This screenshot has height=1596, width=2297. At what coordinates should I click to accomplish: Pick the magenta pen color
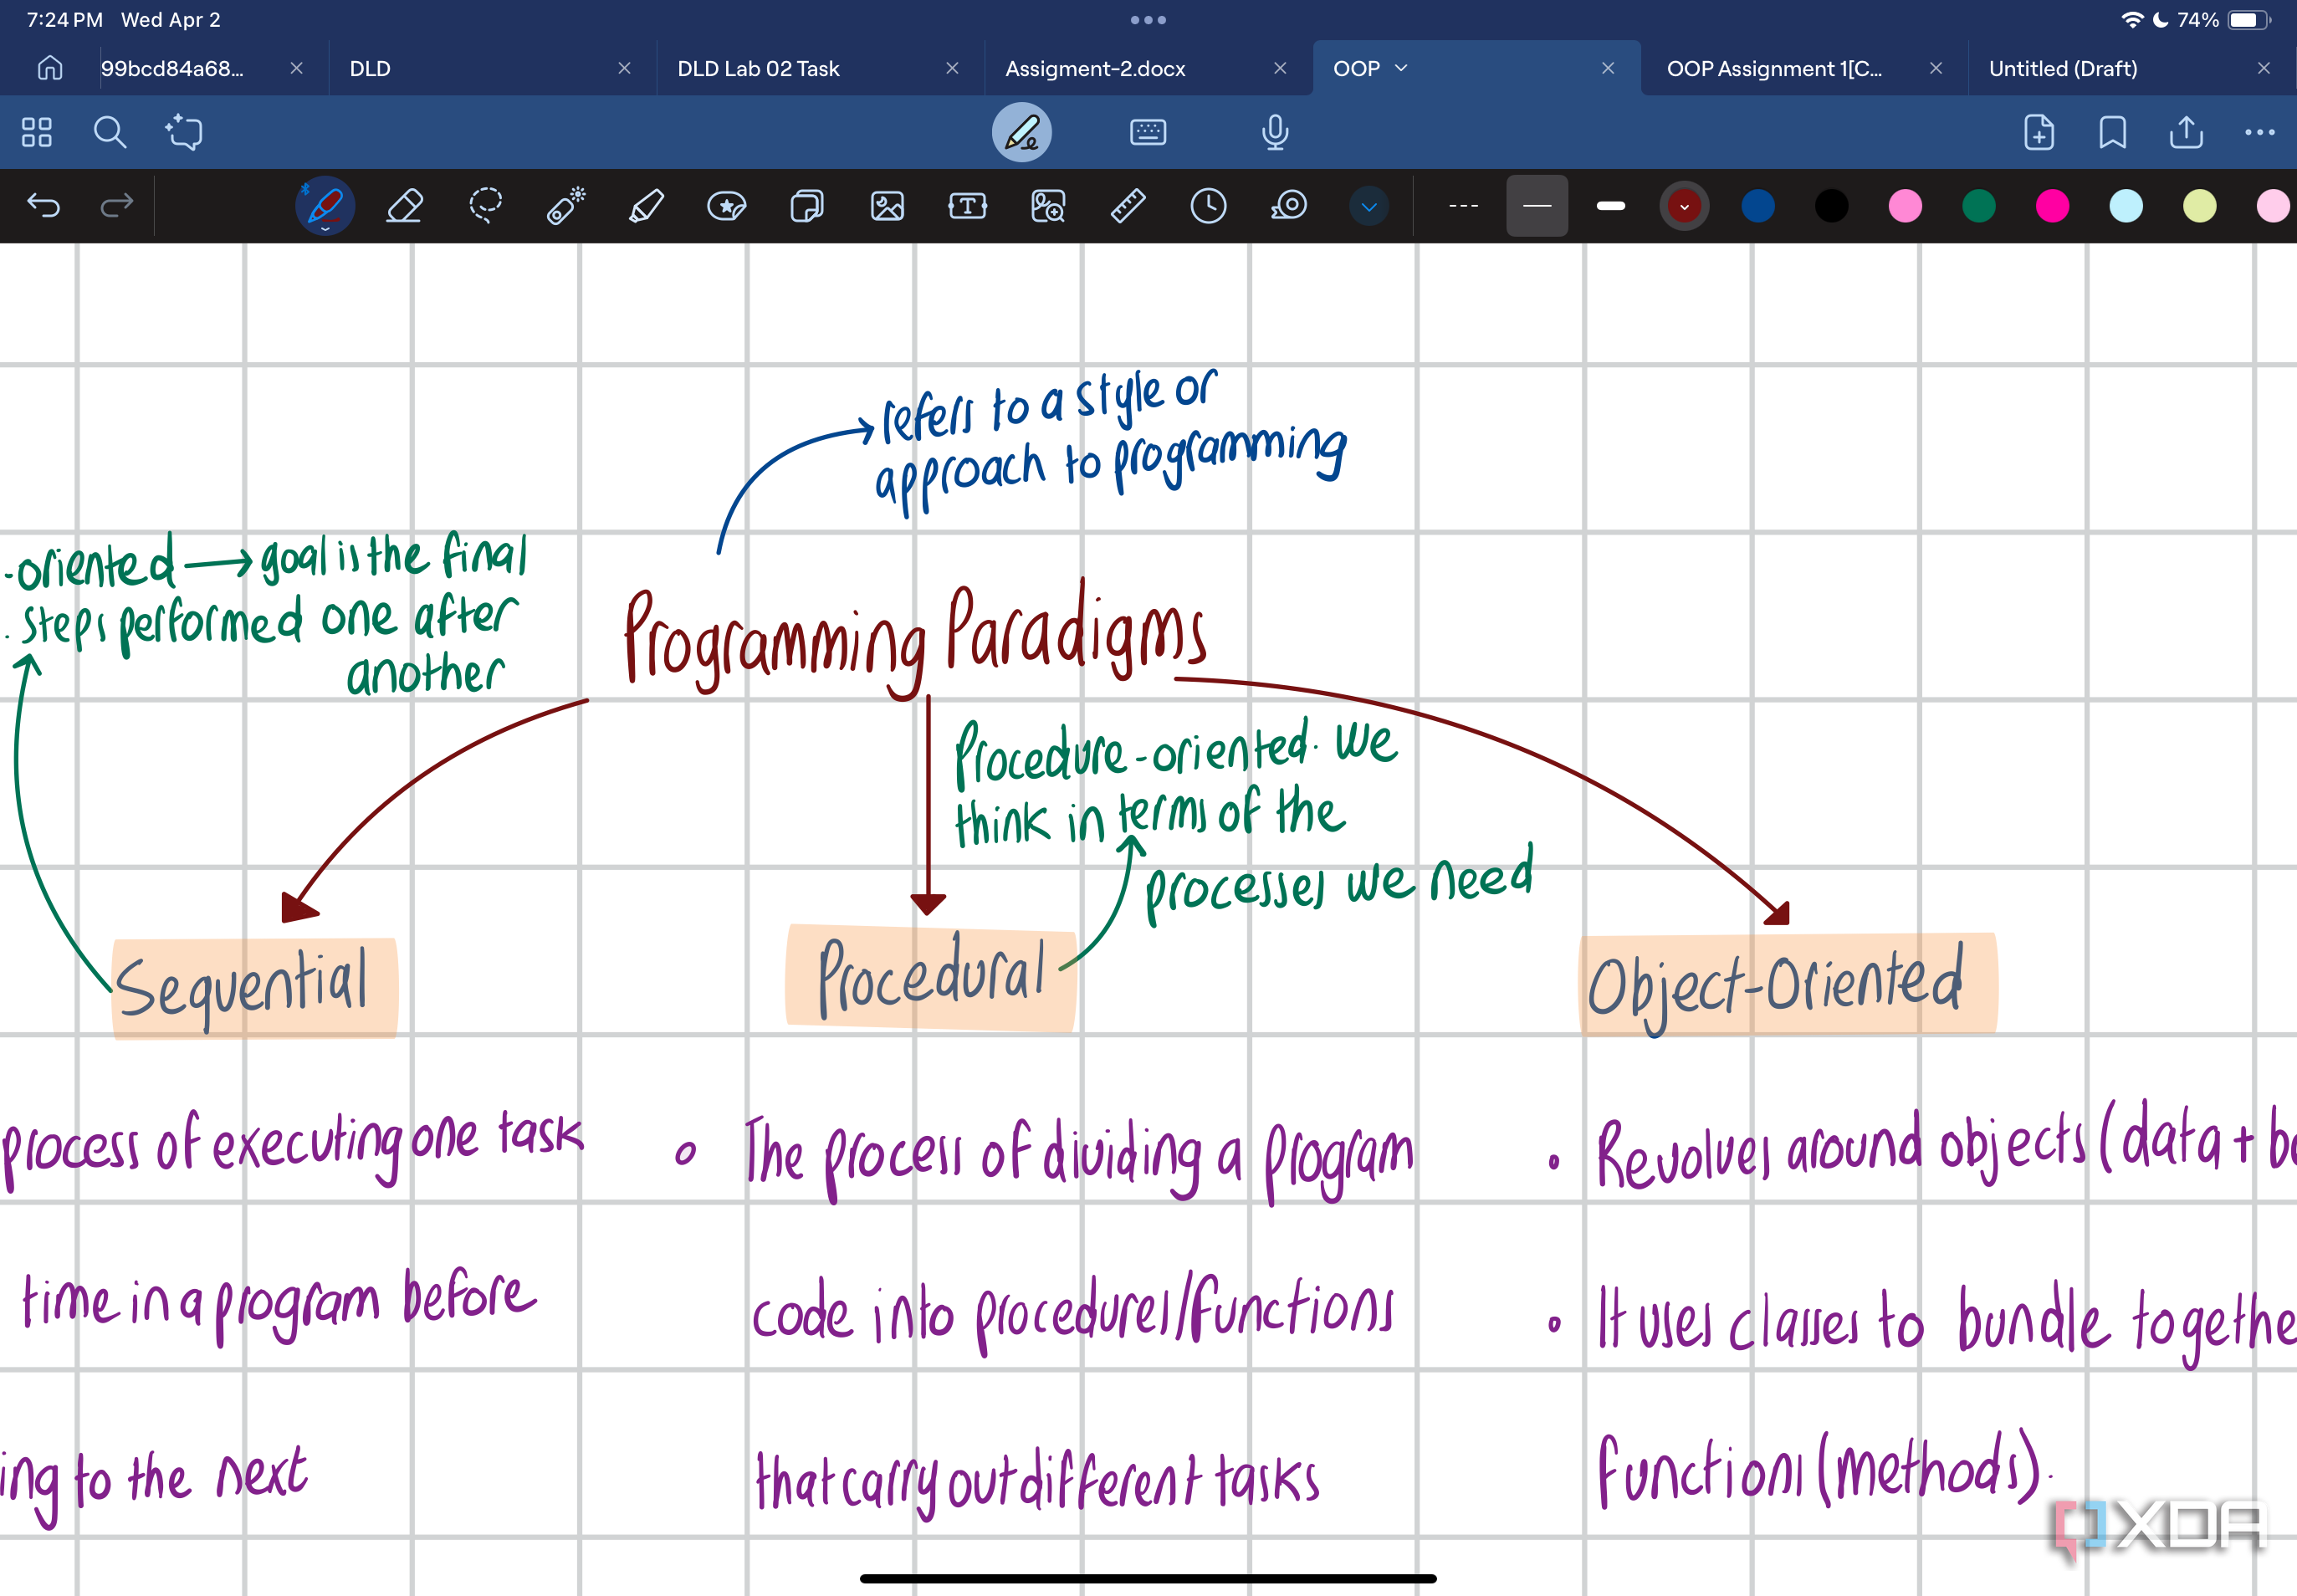pos(2052,206)
